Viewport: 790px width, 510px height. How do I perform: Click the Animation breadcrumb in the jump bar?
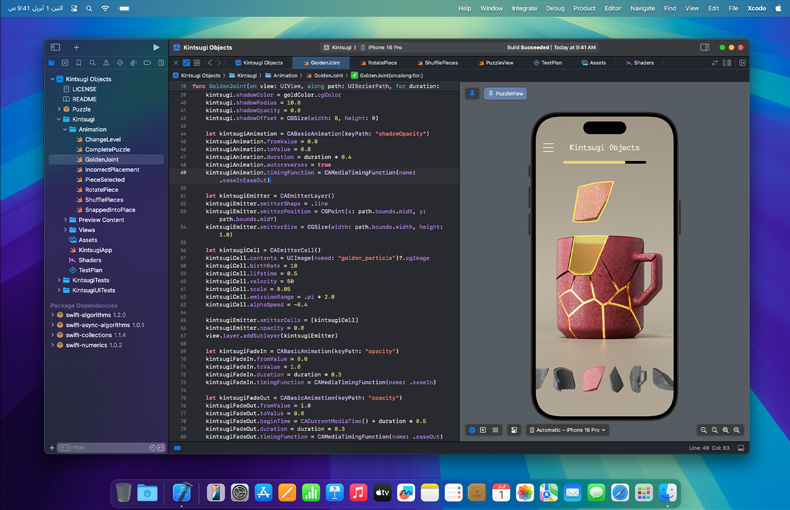[x=281, y=76]
